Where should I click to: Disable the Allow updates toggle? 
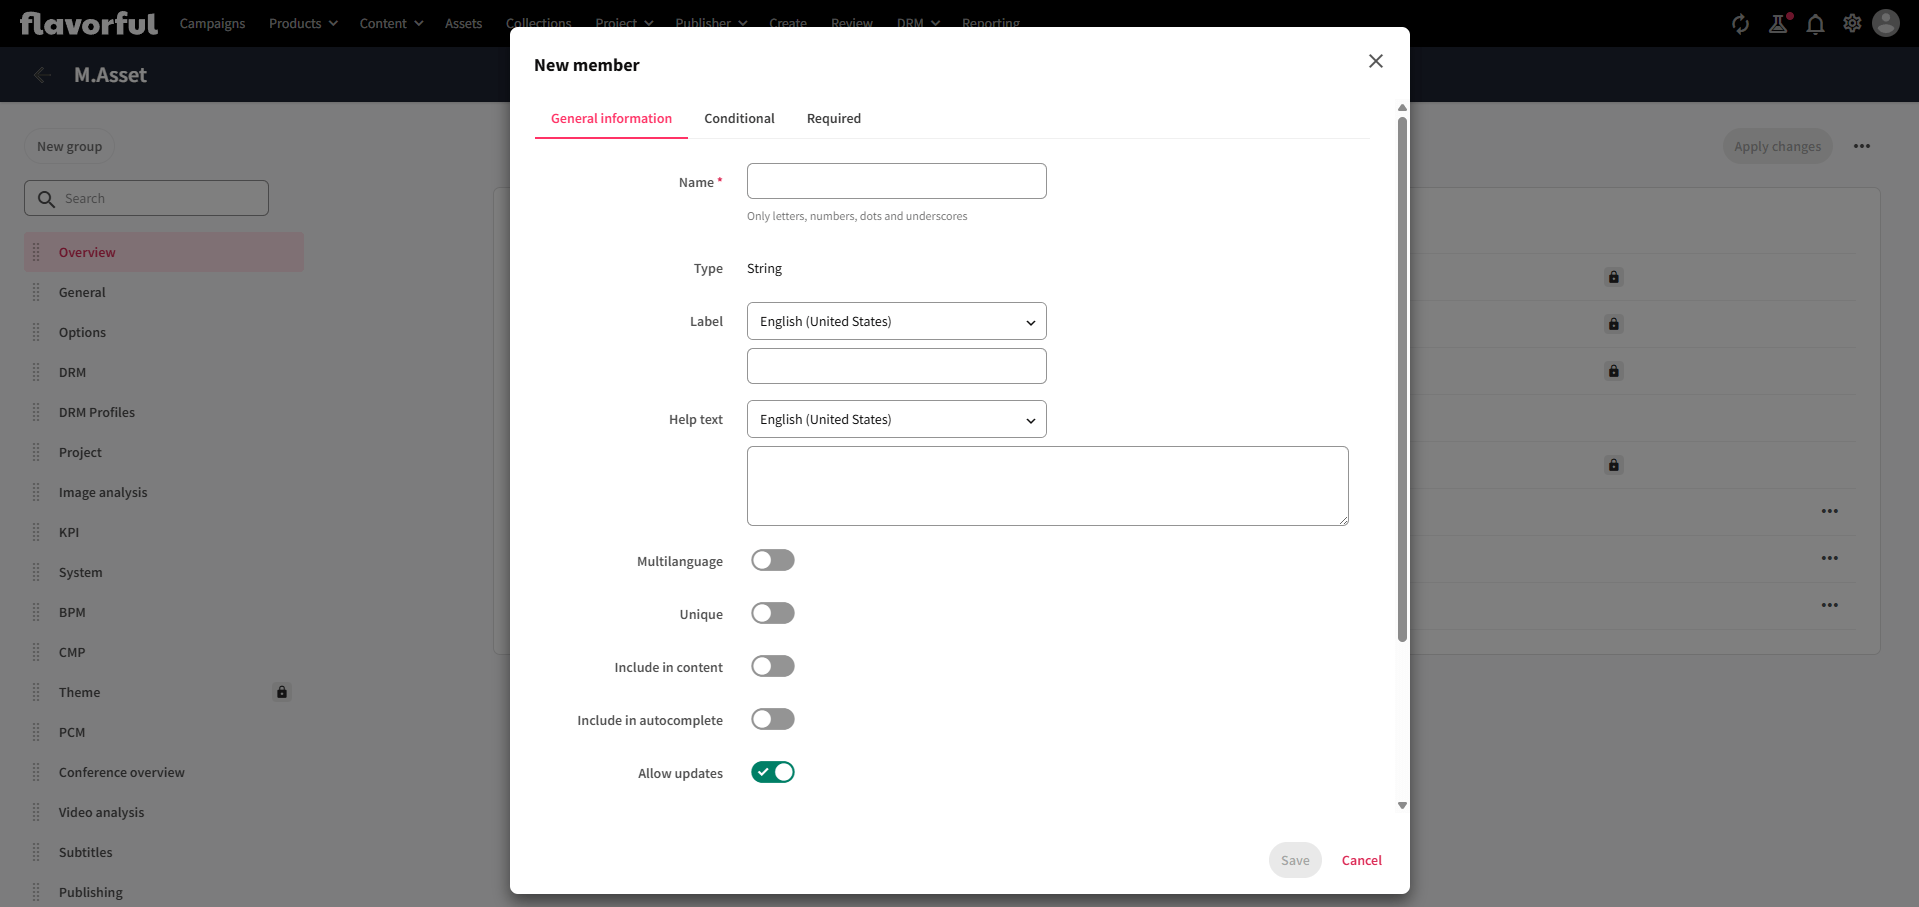click(x=773, y=772)
